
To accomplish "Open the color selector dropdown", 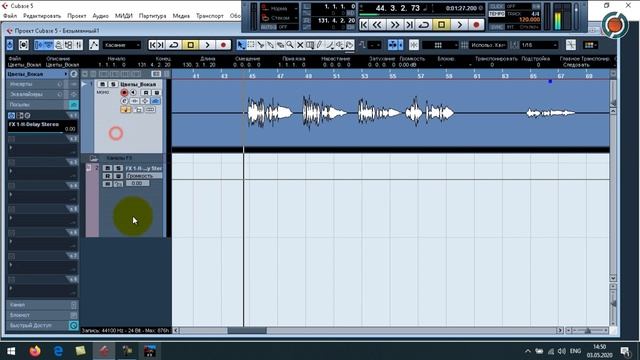I will [591, 45].
